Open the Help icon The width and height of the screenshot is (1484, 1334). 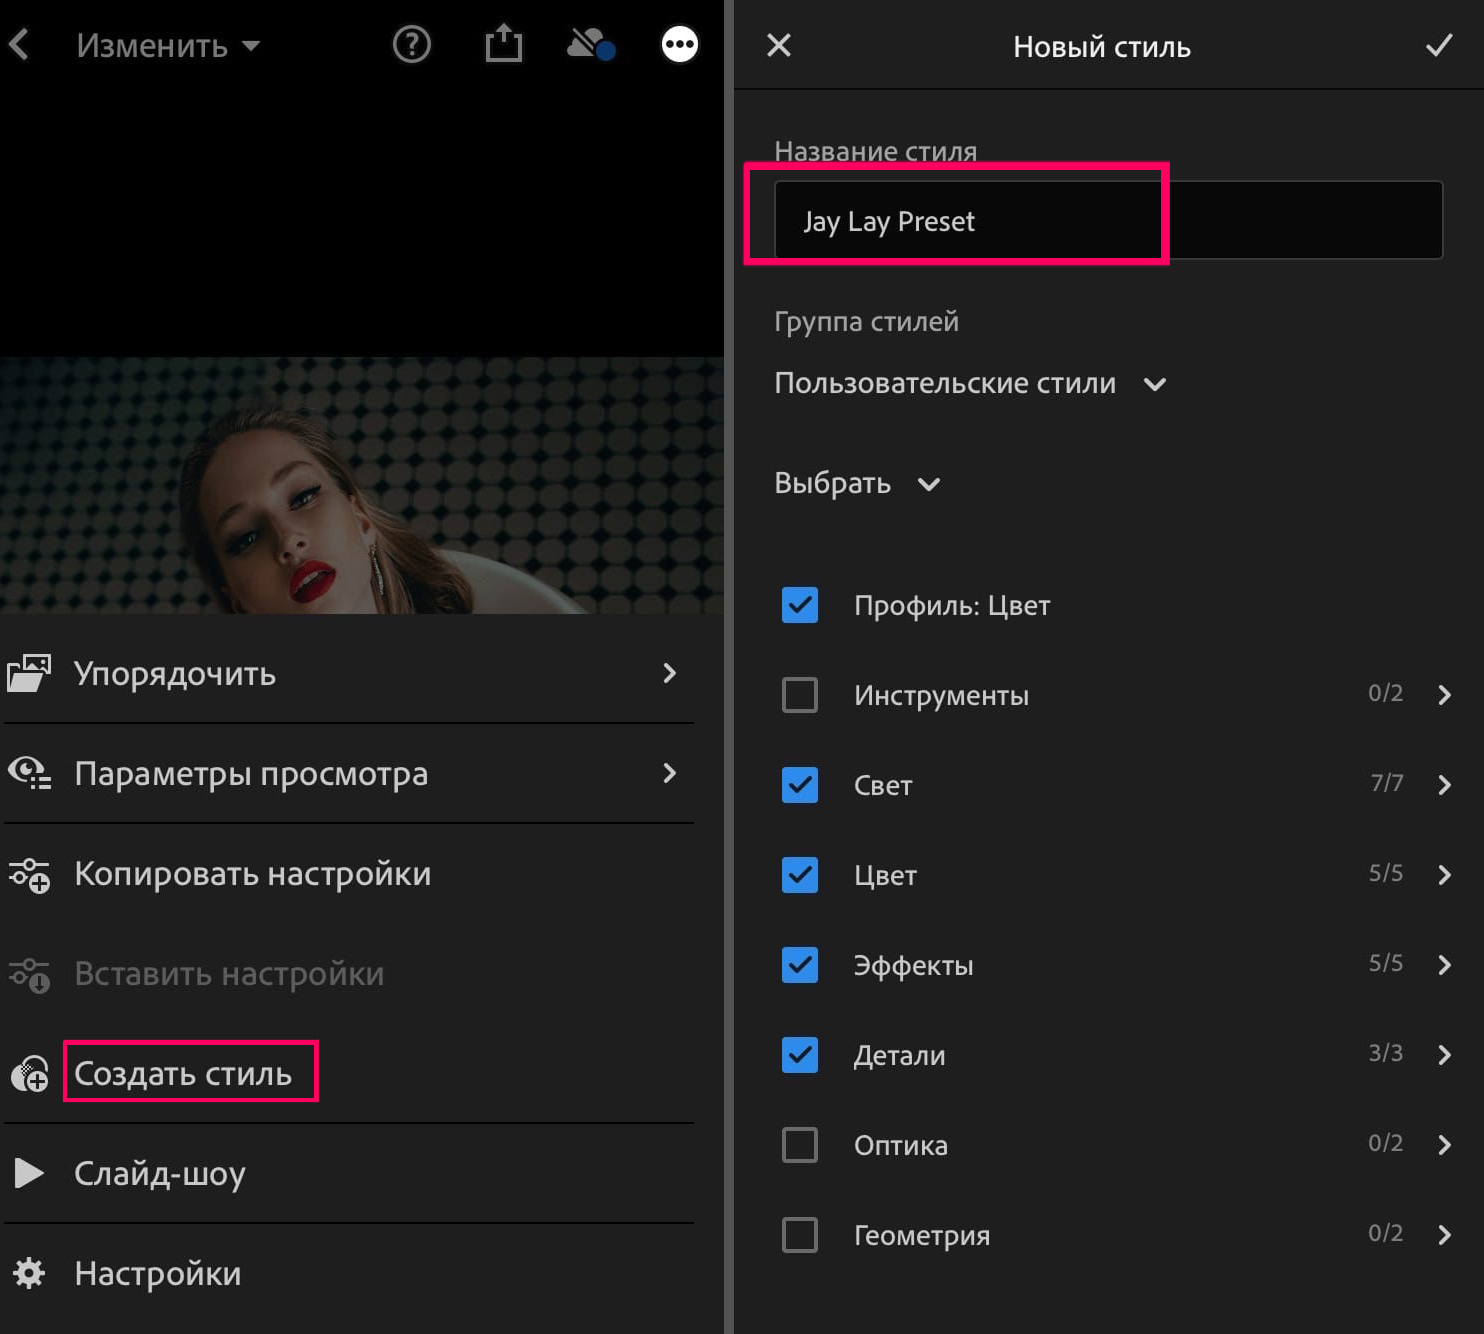click(411, 44)
